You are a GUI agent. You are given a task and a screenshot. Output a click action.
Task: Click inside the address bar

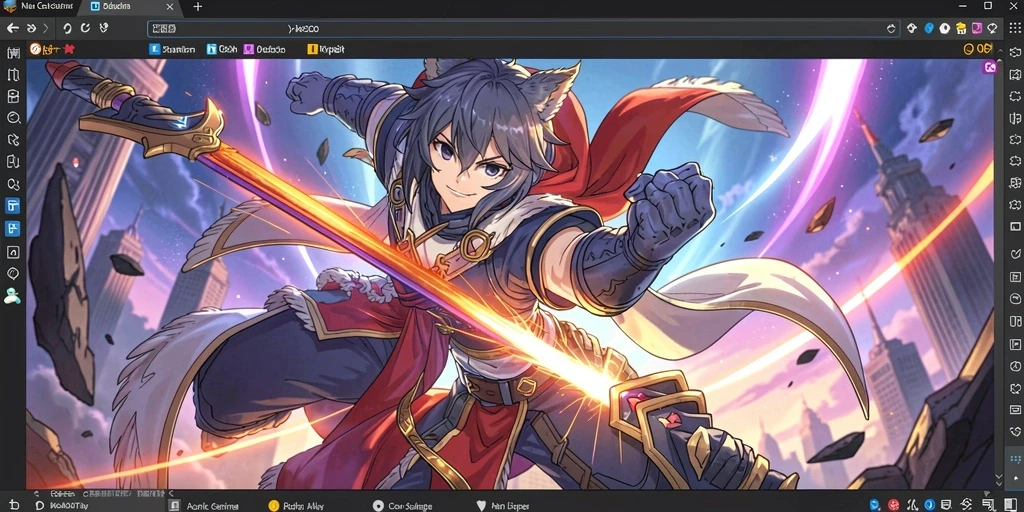[522, 29]
